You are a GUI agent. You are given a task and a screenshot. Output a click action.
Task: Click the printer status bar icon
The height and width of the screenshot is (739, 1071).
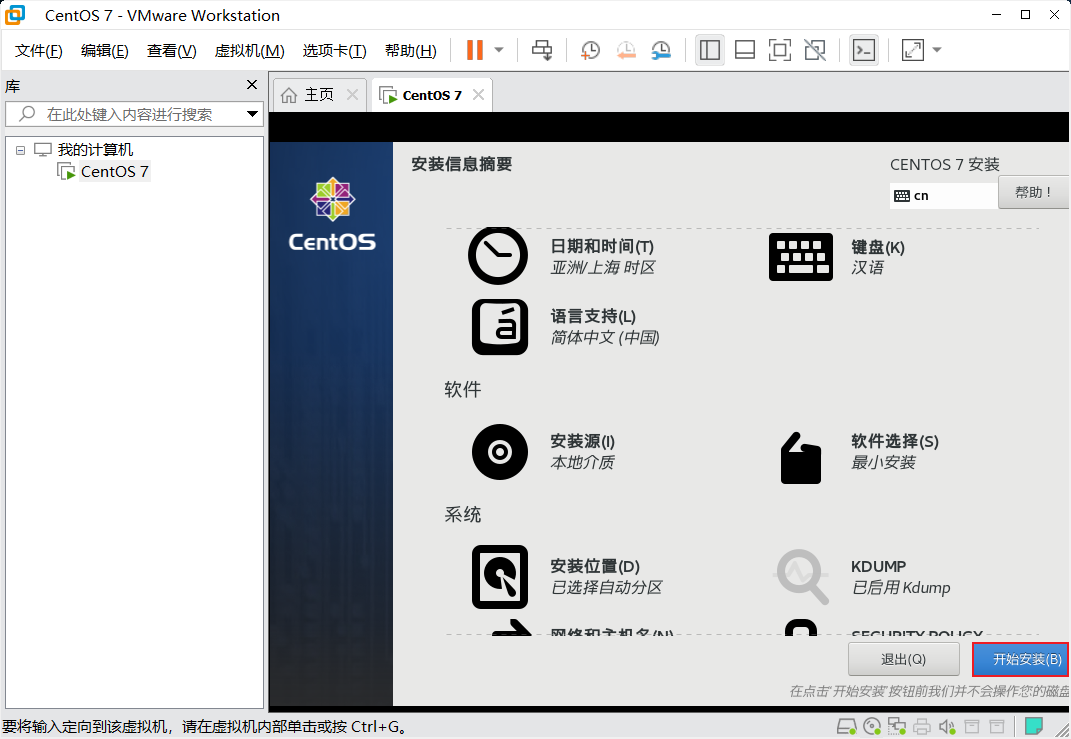tap(922, 726)
